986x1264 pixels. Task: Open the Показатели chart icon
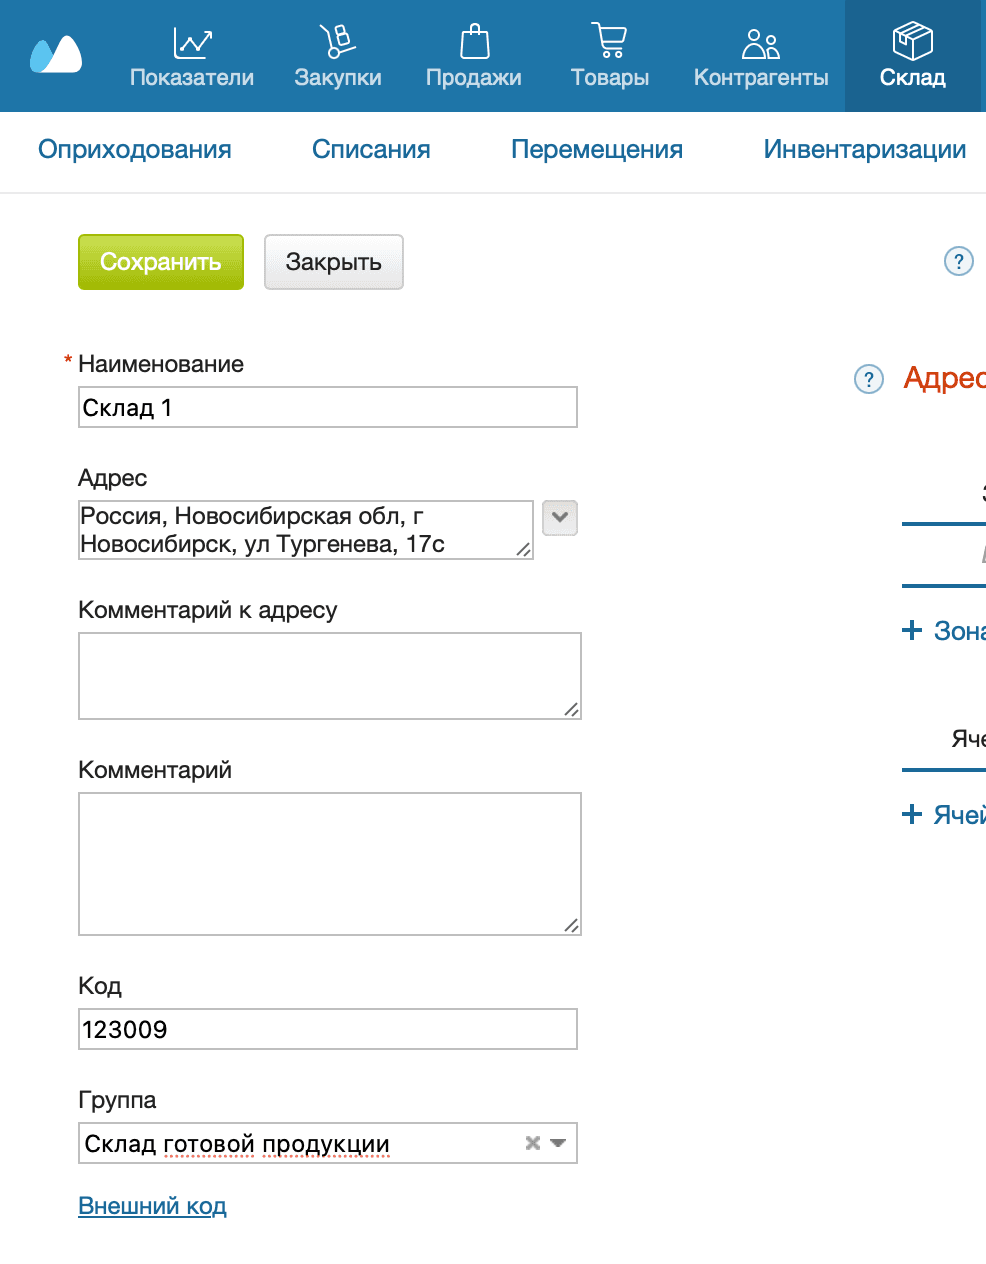tap(191, 42)
